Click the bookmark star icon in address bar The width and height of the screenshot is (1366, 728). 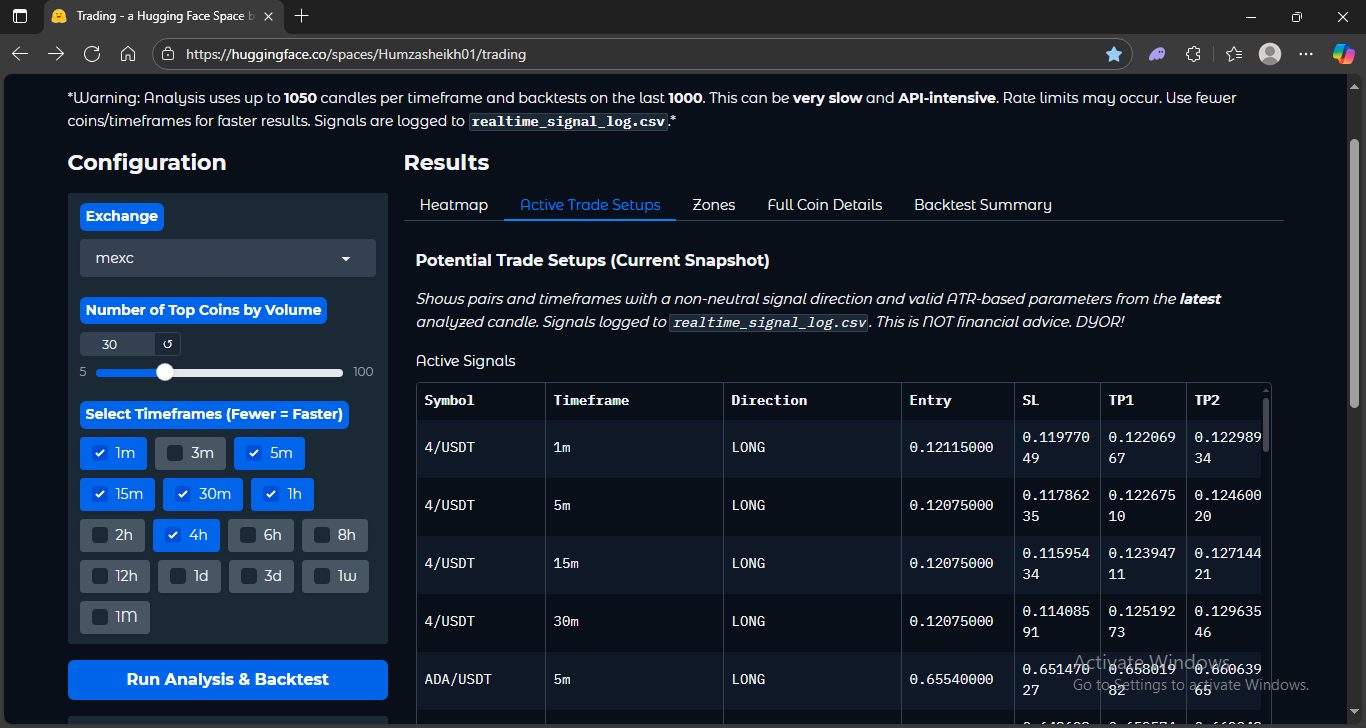click(1113, 54)
